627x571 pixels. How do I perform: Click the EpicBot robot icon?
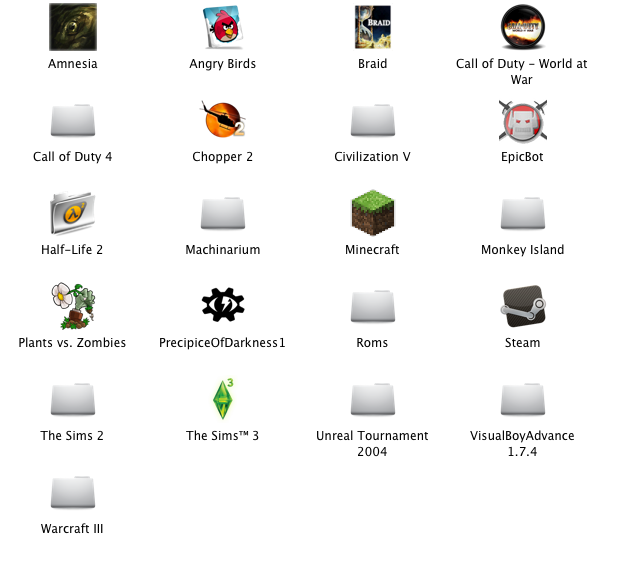click(522, 120)
